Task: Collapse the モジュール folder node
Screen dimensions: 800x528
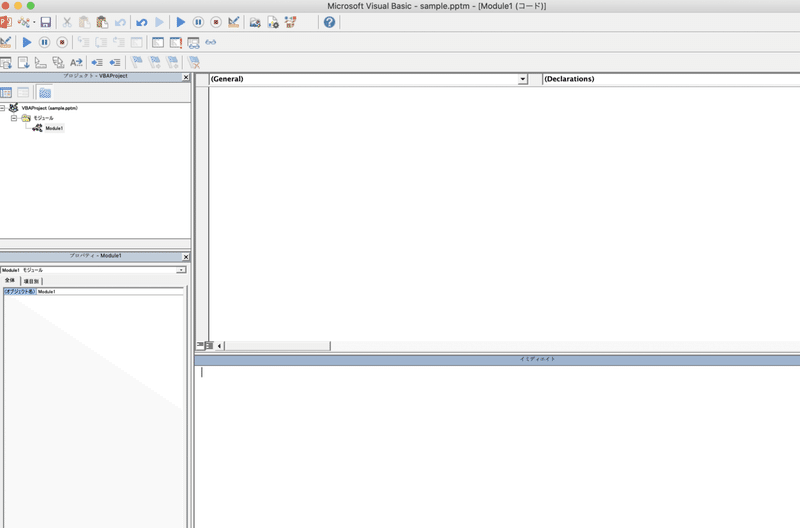Action: 14,118
